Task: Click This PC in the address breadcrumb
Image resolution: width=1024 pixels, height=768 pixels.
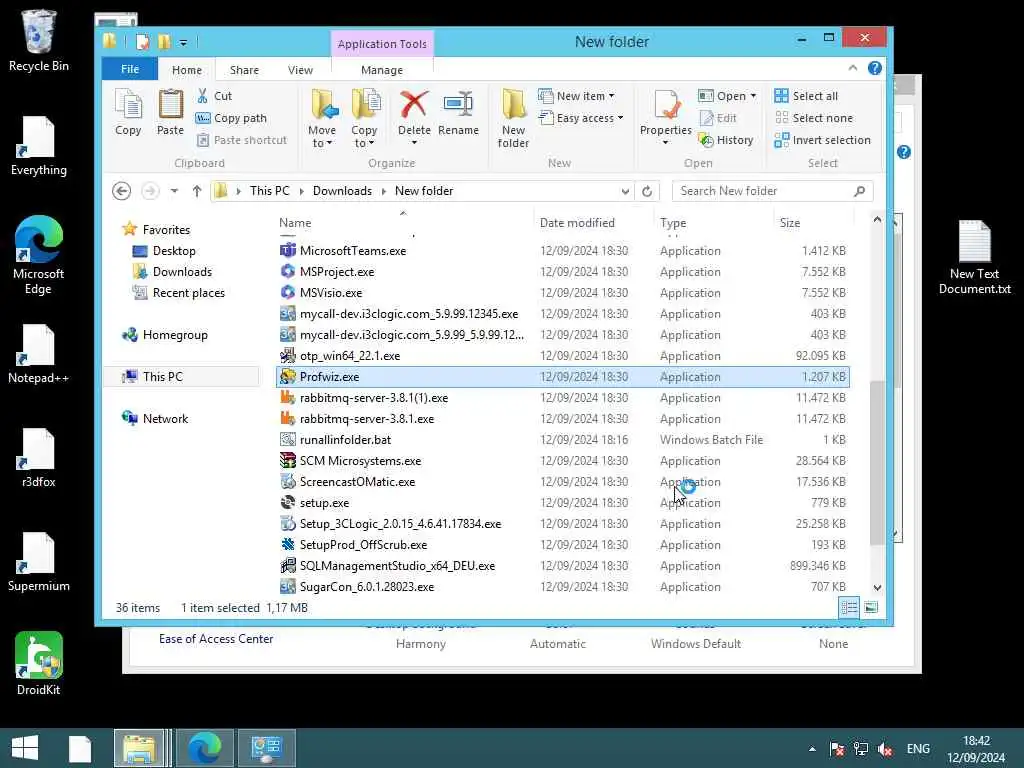Action: pos(269,191)
